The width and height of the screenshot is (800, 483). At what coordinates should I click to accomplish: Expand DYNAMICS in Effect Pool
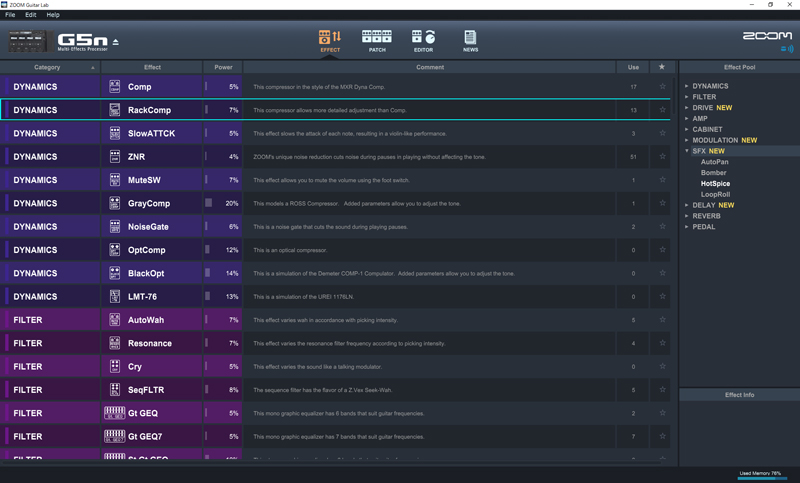tap(687, 86)
